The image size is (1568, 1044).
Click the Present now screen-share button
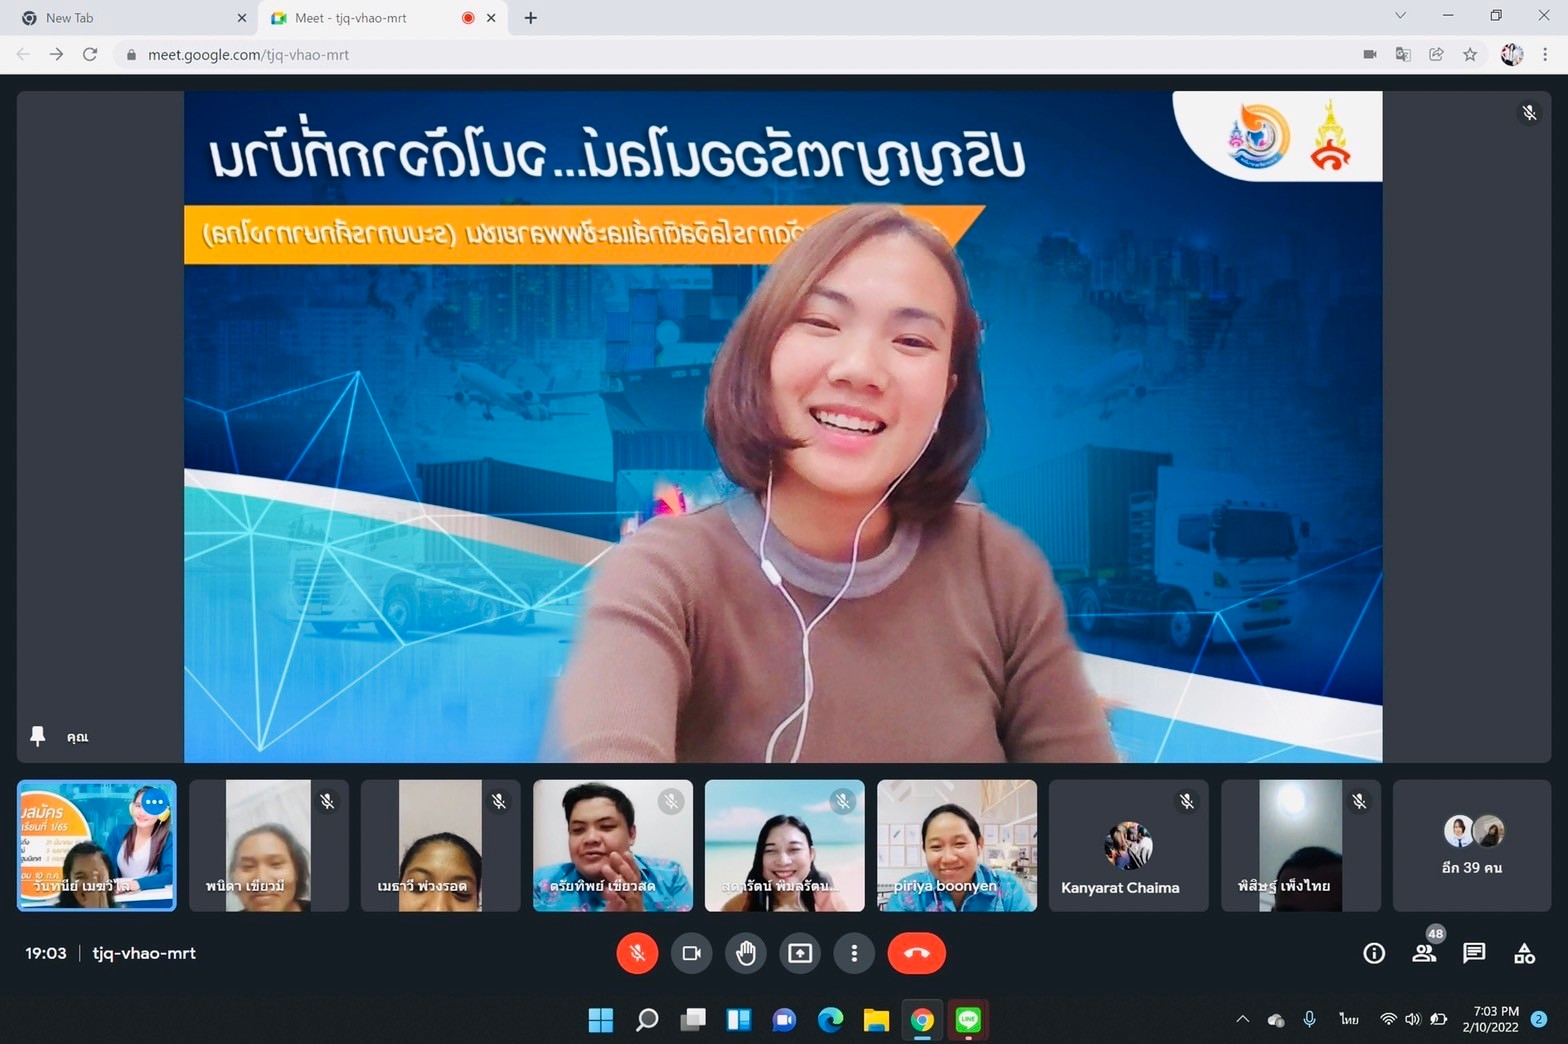800,953
